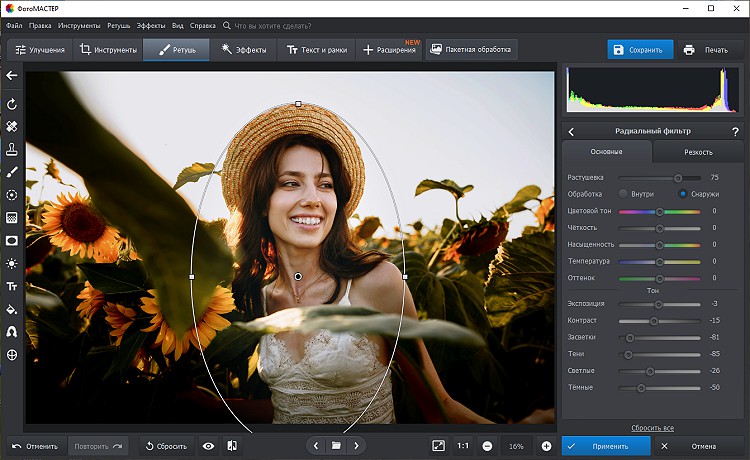Click the 'Сбросить все' link

(x=652, y=428)
